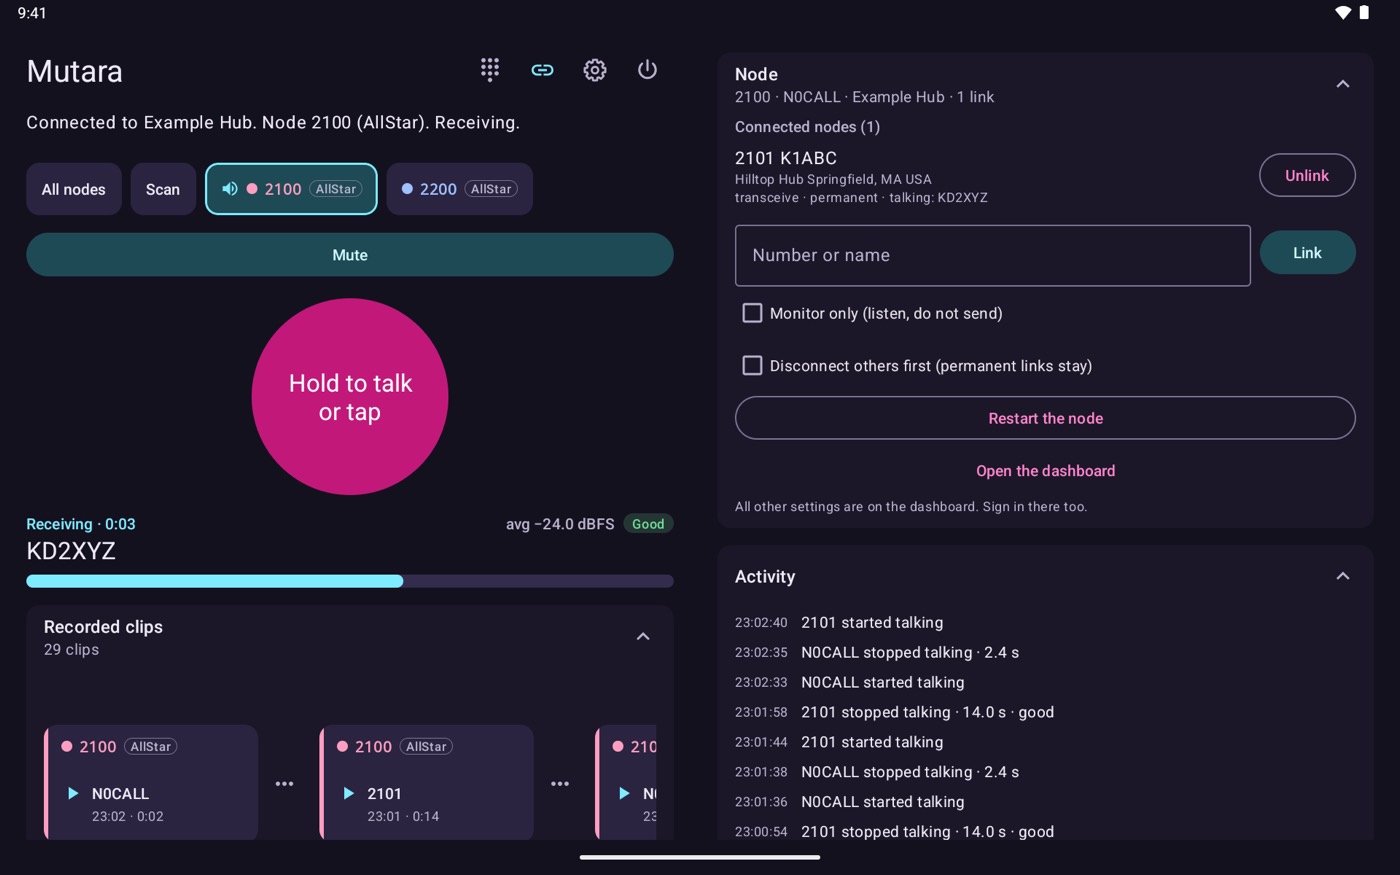Play the 2101 23:01 recorded clip

(x=348, y=793)
